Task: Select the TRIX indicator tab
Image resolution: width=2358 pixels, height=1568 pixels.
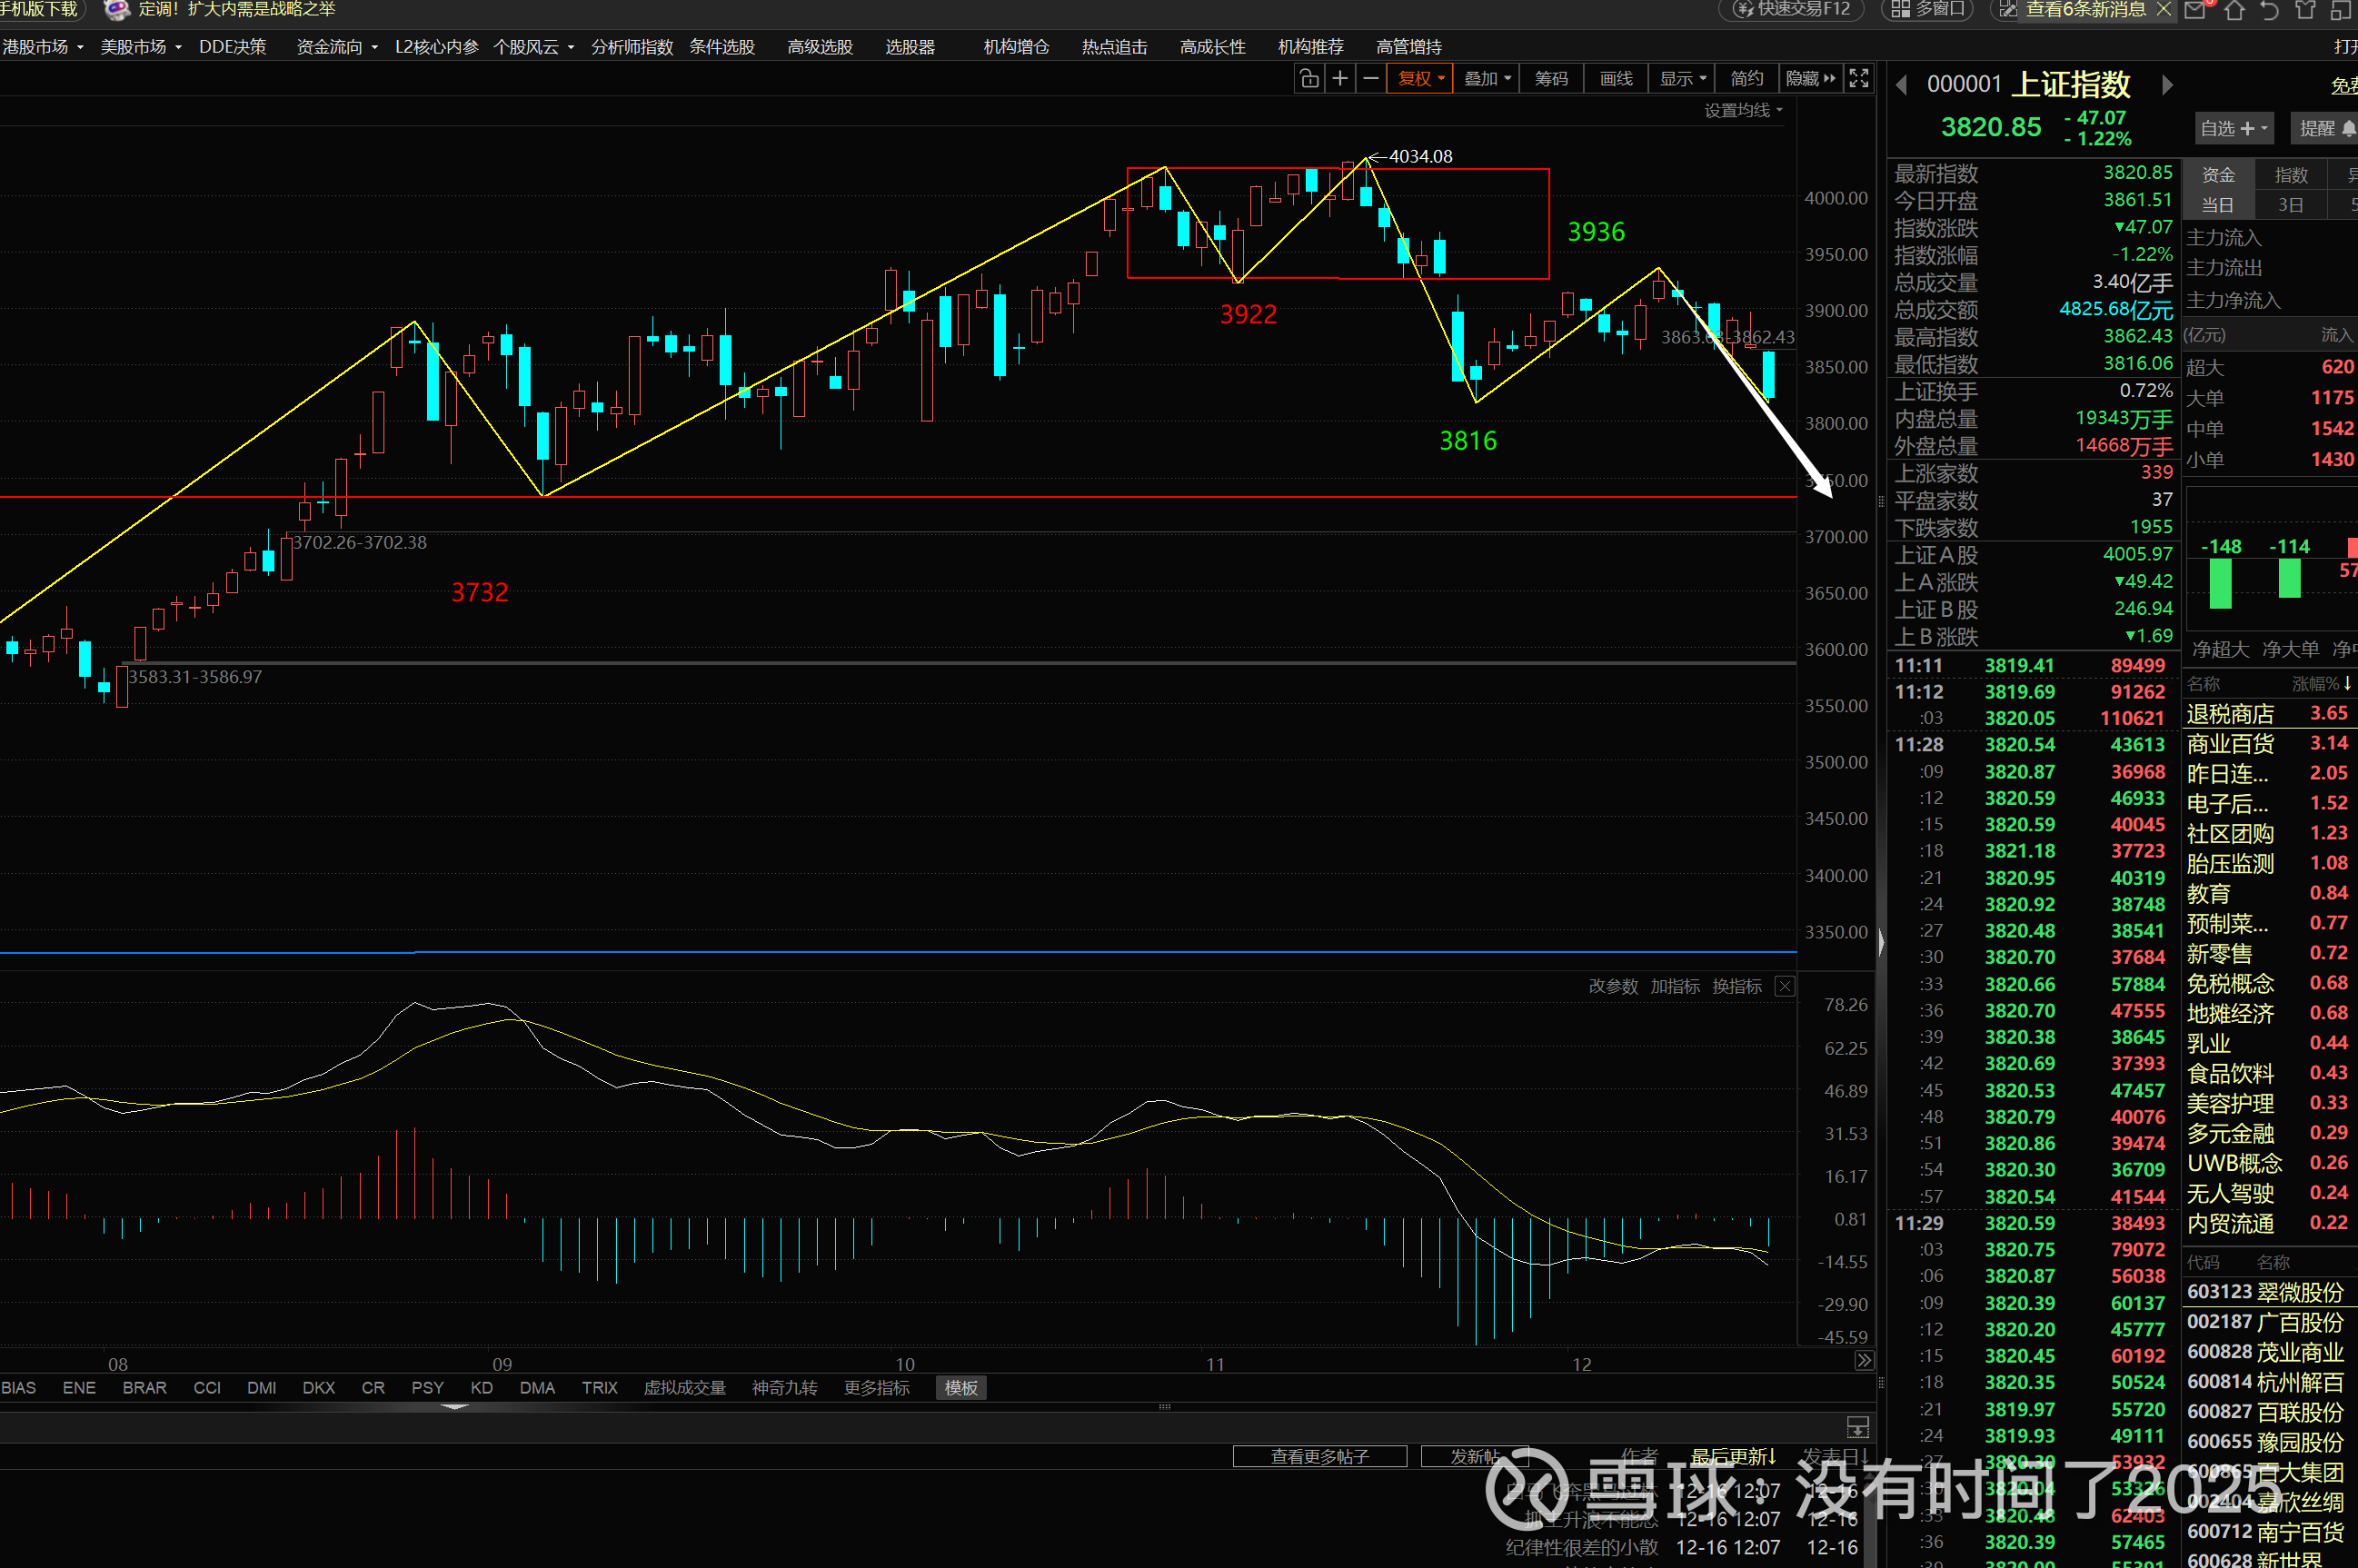Action: point(599,1388)
